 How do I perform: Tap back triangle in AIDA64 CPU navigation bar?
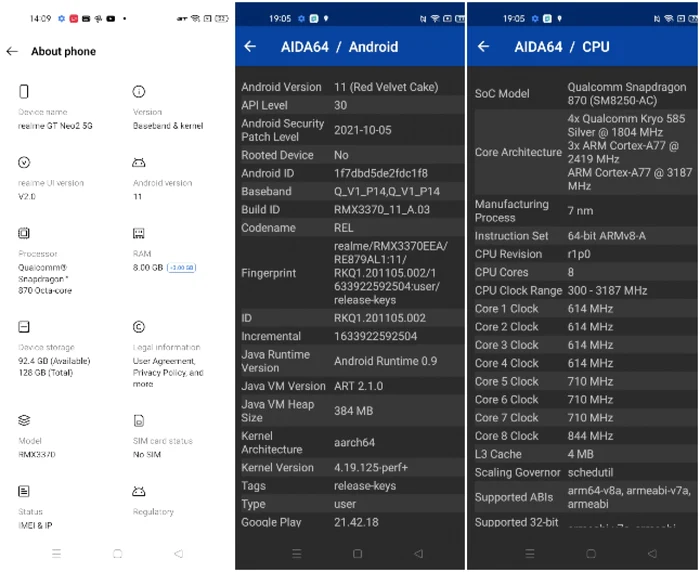coord(652,554)
